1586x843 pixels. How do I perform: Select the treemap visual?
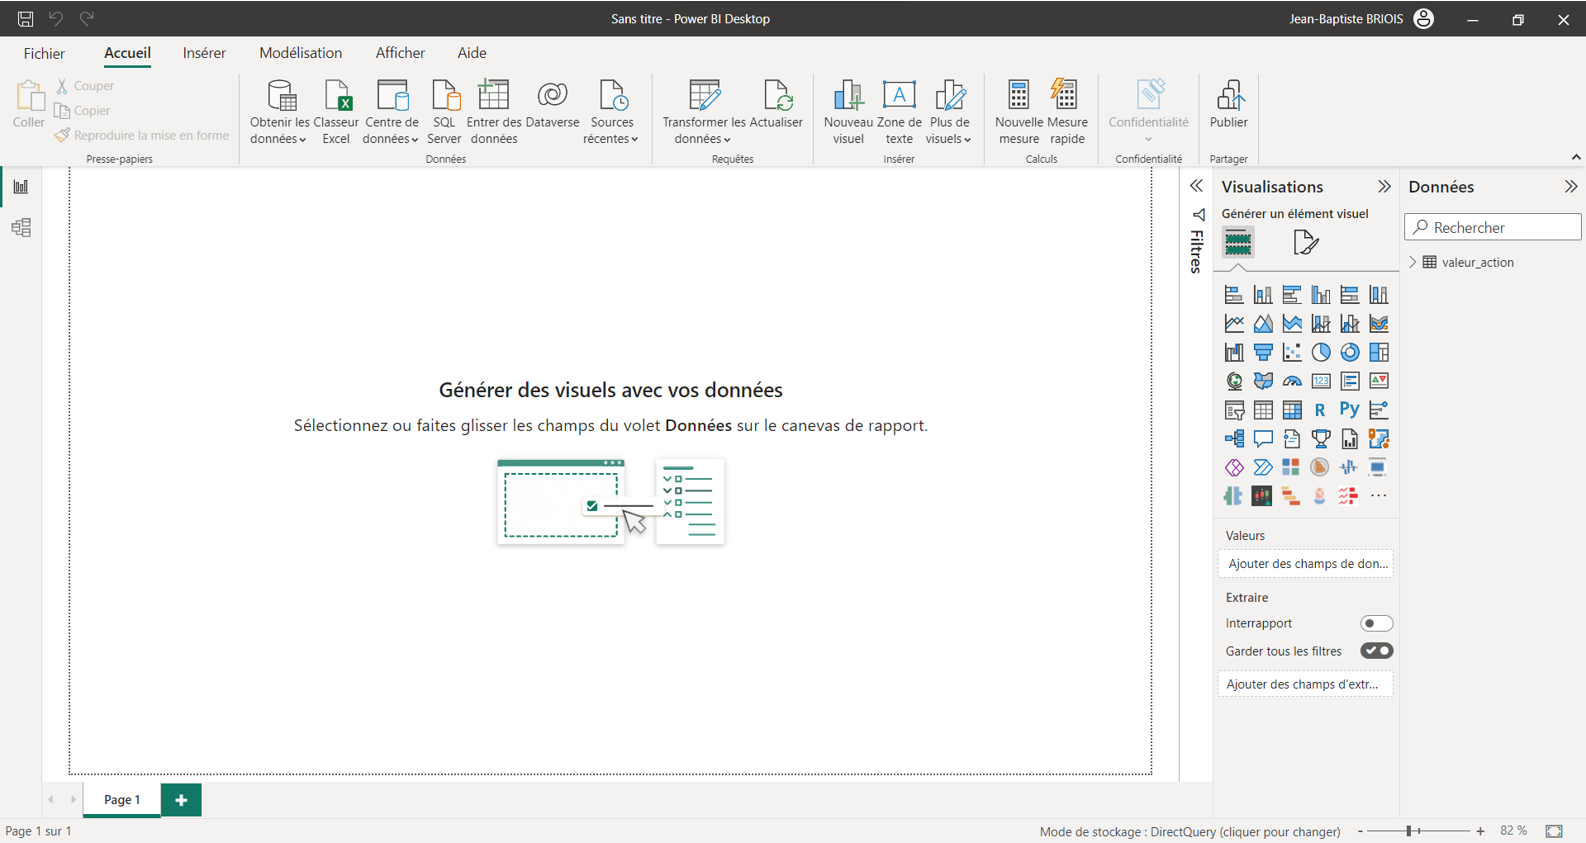point(1379,352)
